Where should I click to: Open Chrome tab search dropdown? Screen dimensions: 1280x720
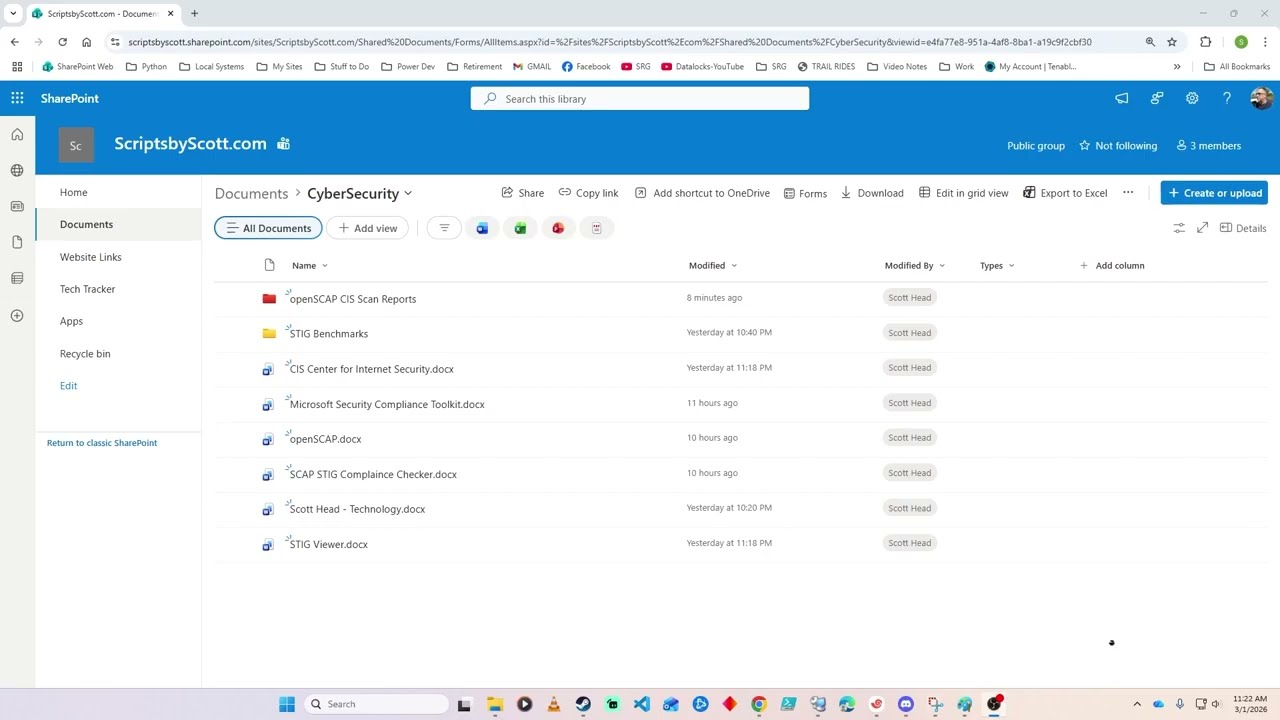13,13
